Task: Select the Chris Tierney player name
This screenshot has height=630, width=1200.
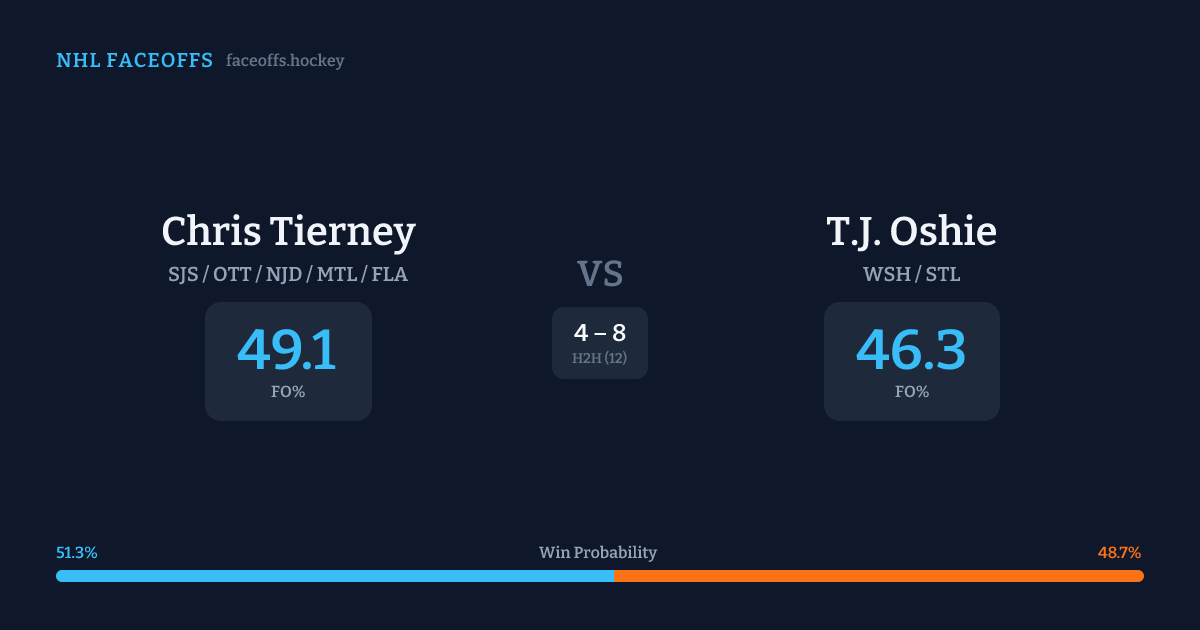Action: click(288, 231)
